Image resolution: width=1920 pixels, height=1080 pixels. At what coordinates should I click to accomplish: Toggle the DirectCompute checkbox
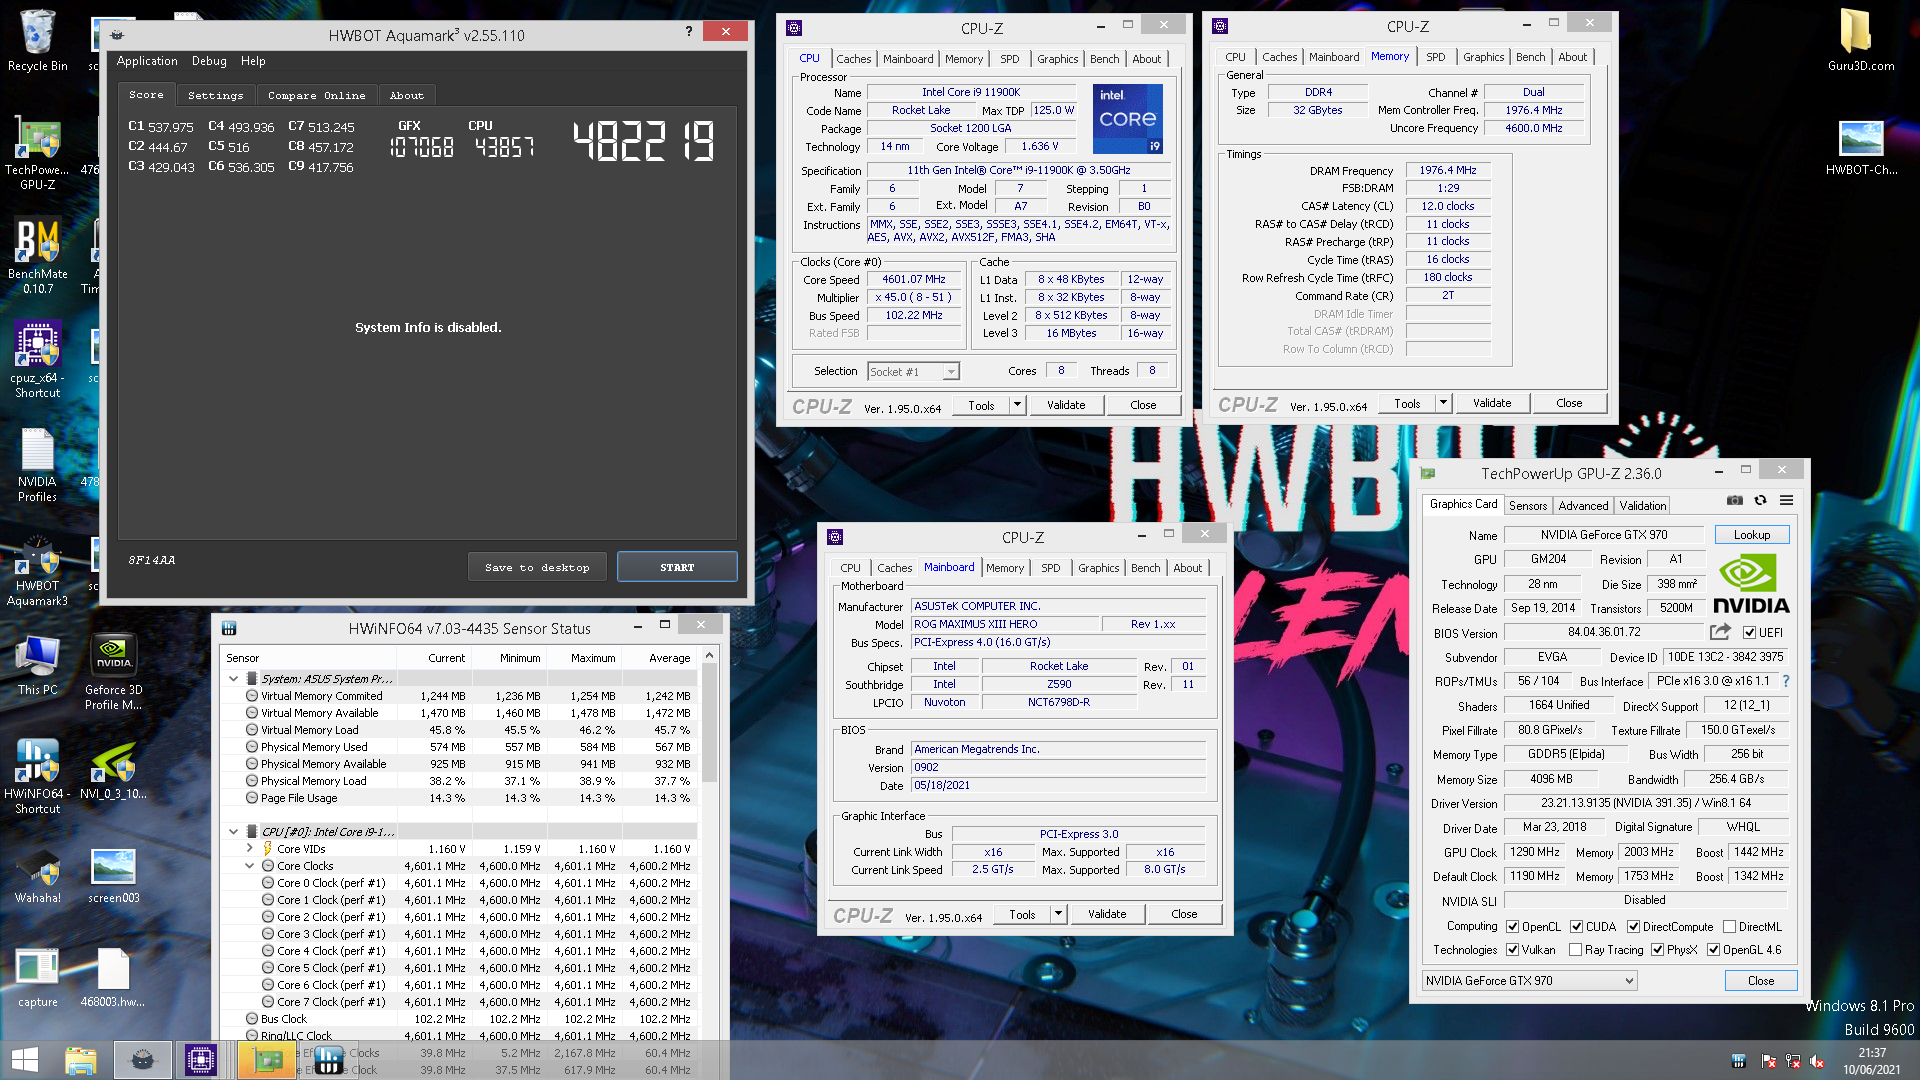[x=1633, y=927]
